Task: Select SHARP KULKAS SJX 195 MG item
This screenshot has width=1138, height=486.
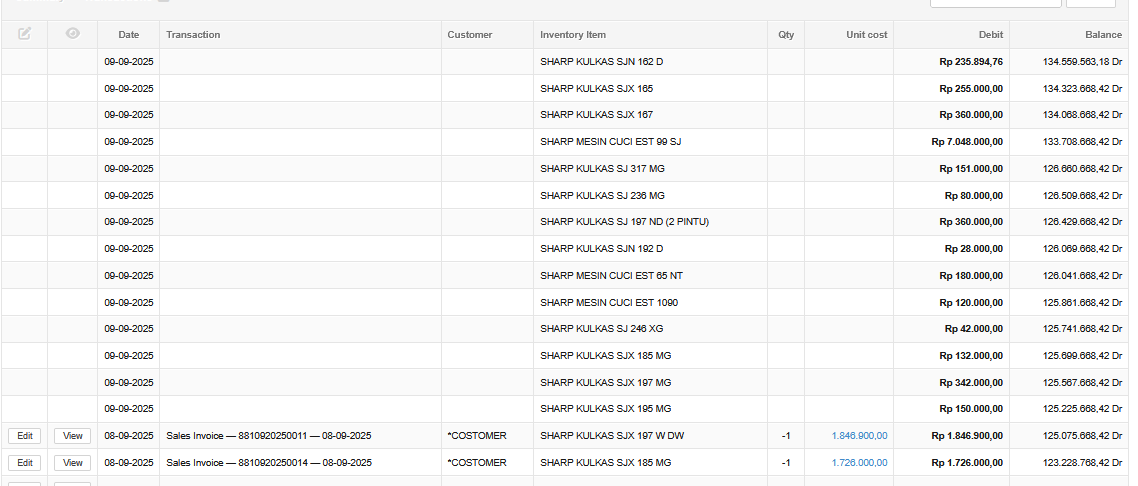Action: tap(605, 408)
